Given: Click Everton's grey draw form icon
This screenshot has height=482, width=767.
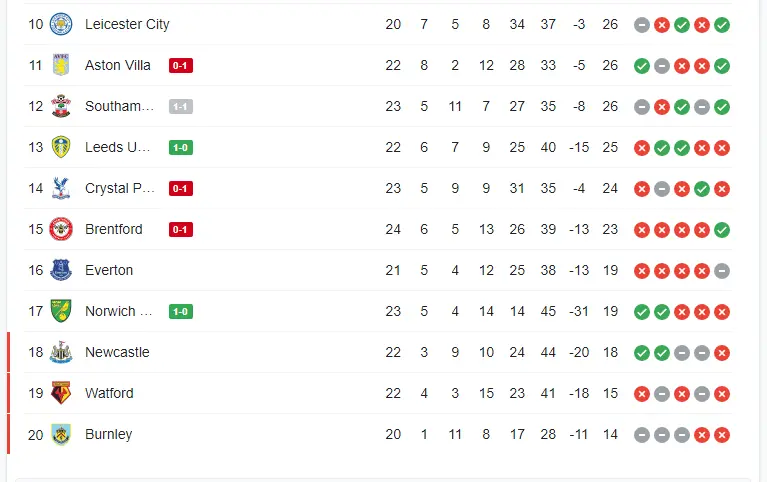Looking at the screenshot, I should coord(722,270).
